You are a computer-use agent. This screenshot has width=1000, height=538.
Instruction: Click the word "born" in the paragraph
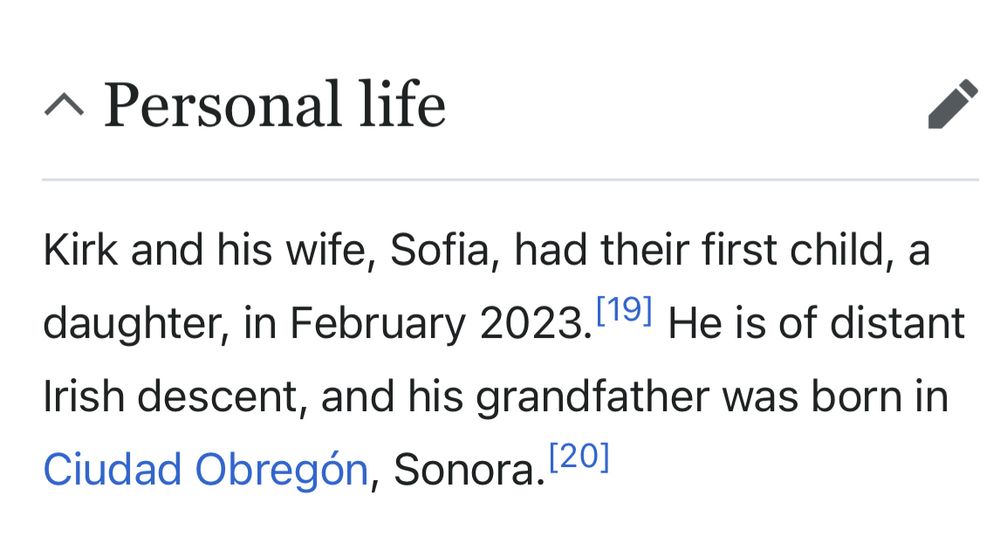pyautogui.click(x=844, y=397)
